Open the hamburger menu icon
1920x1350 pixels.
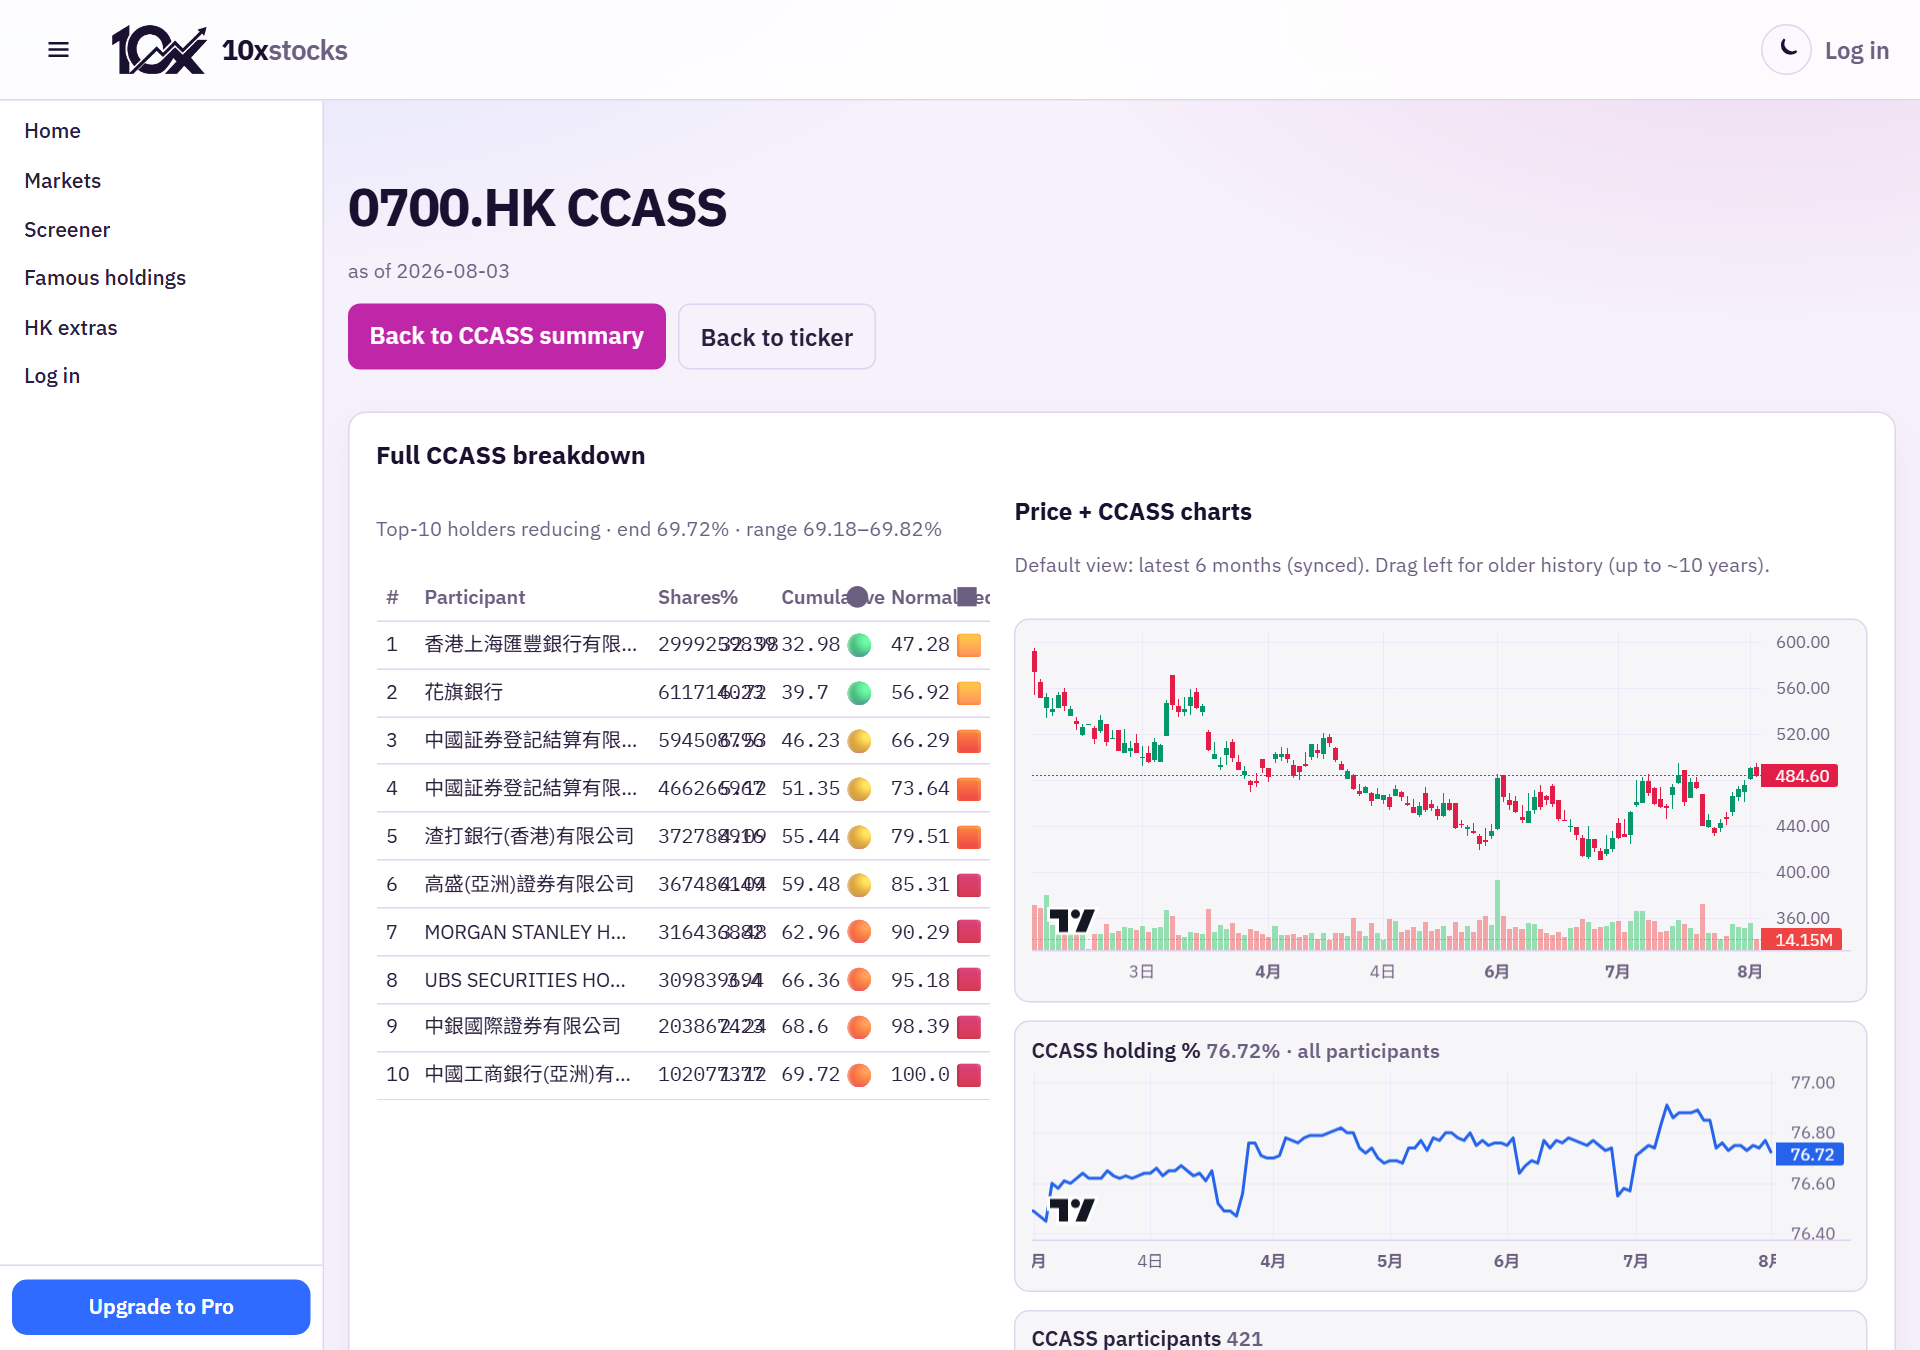(58, 50)
